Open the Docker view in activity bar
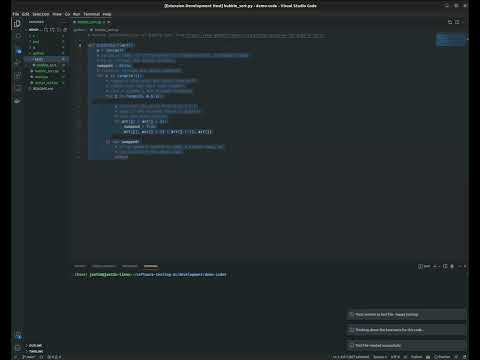The image size is (480, 360). pyautogui.click(x=18, y=101)
